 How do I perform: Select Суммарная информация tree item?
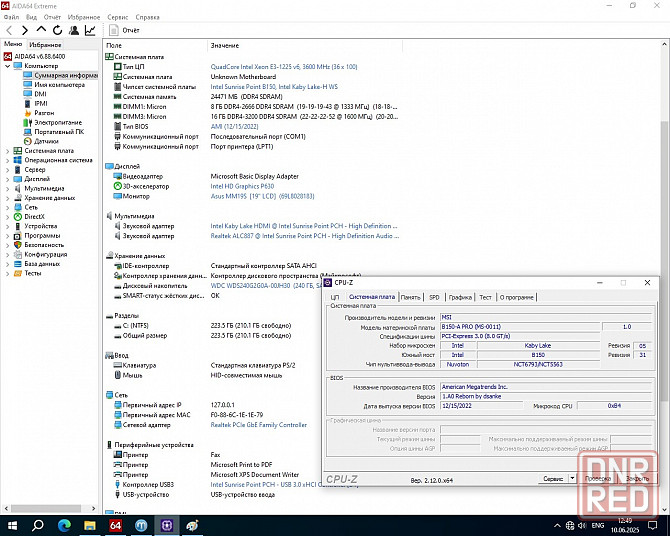click(66, 75)
